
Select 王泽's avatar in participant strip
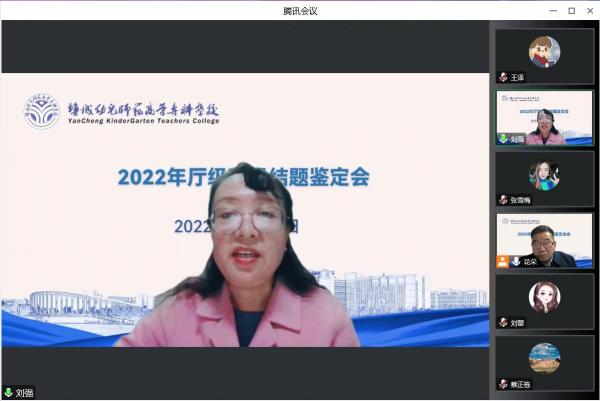tap(544, 51)
